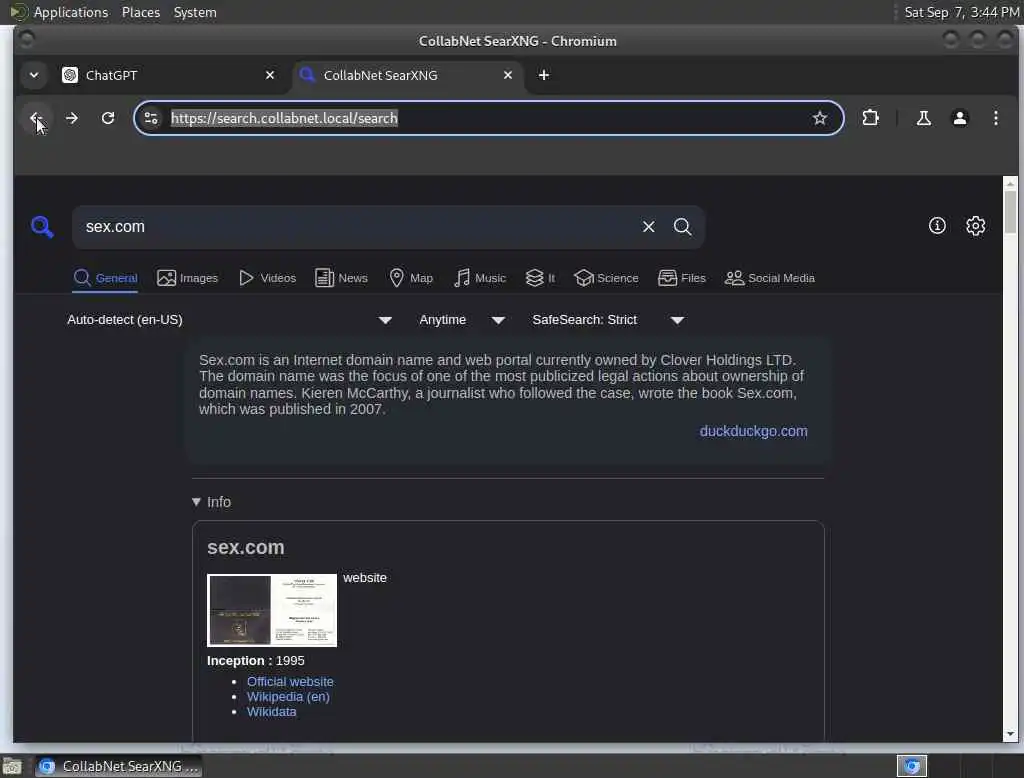
Task: Click the SearXNG magnifier logo
Action: (x=42, y=227)
